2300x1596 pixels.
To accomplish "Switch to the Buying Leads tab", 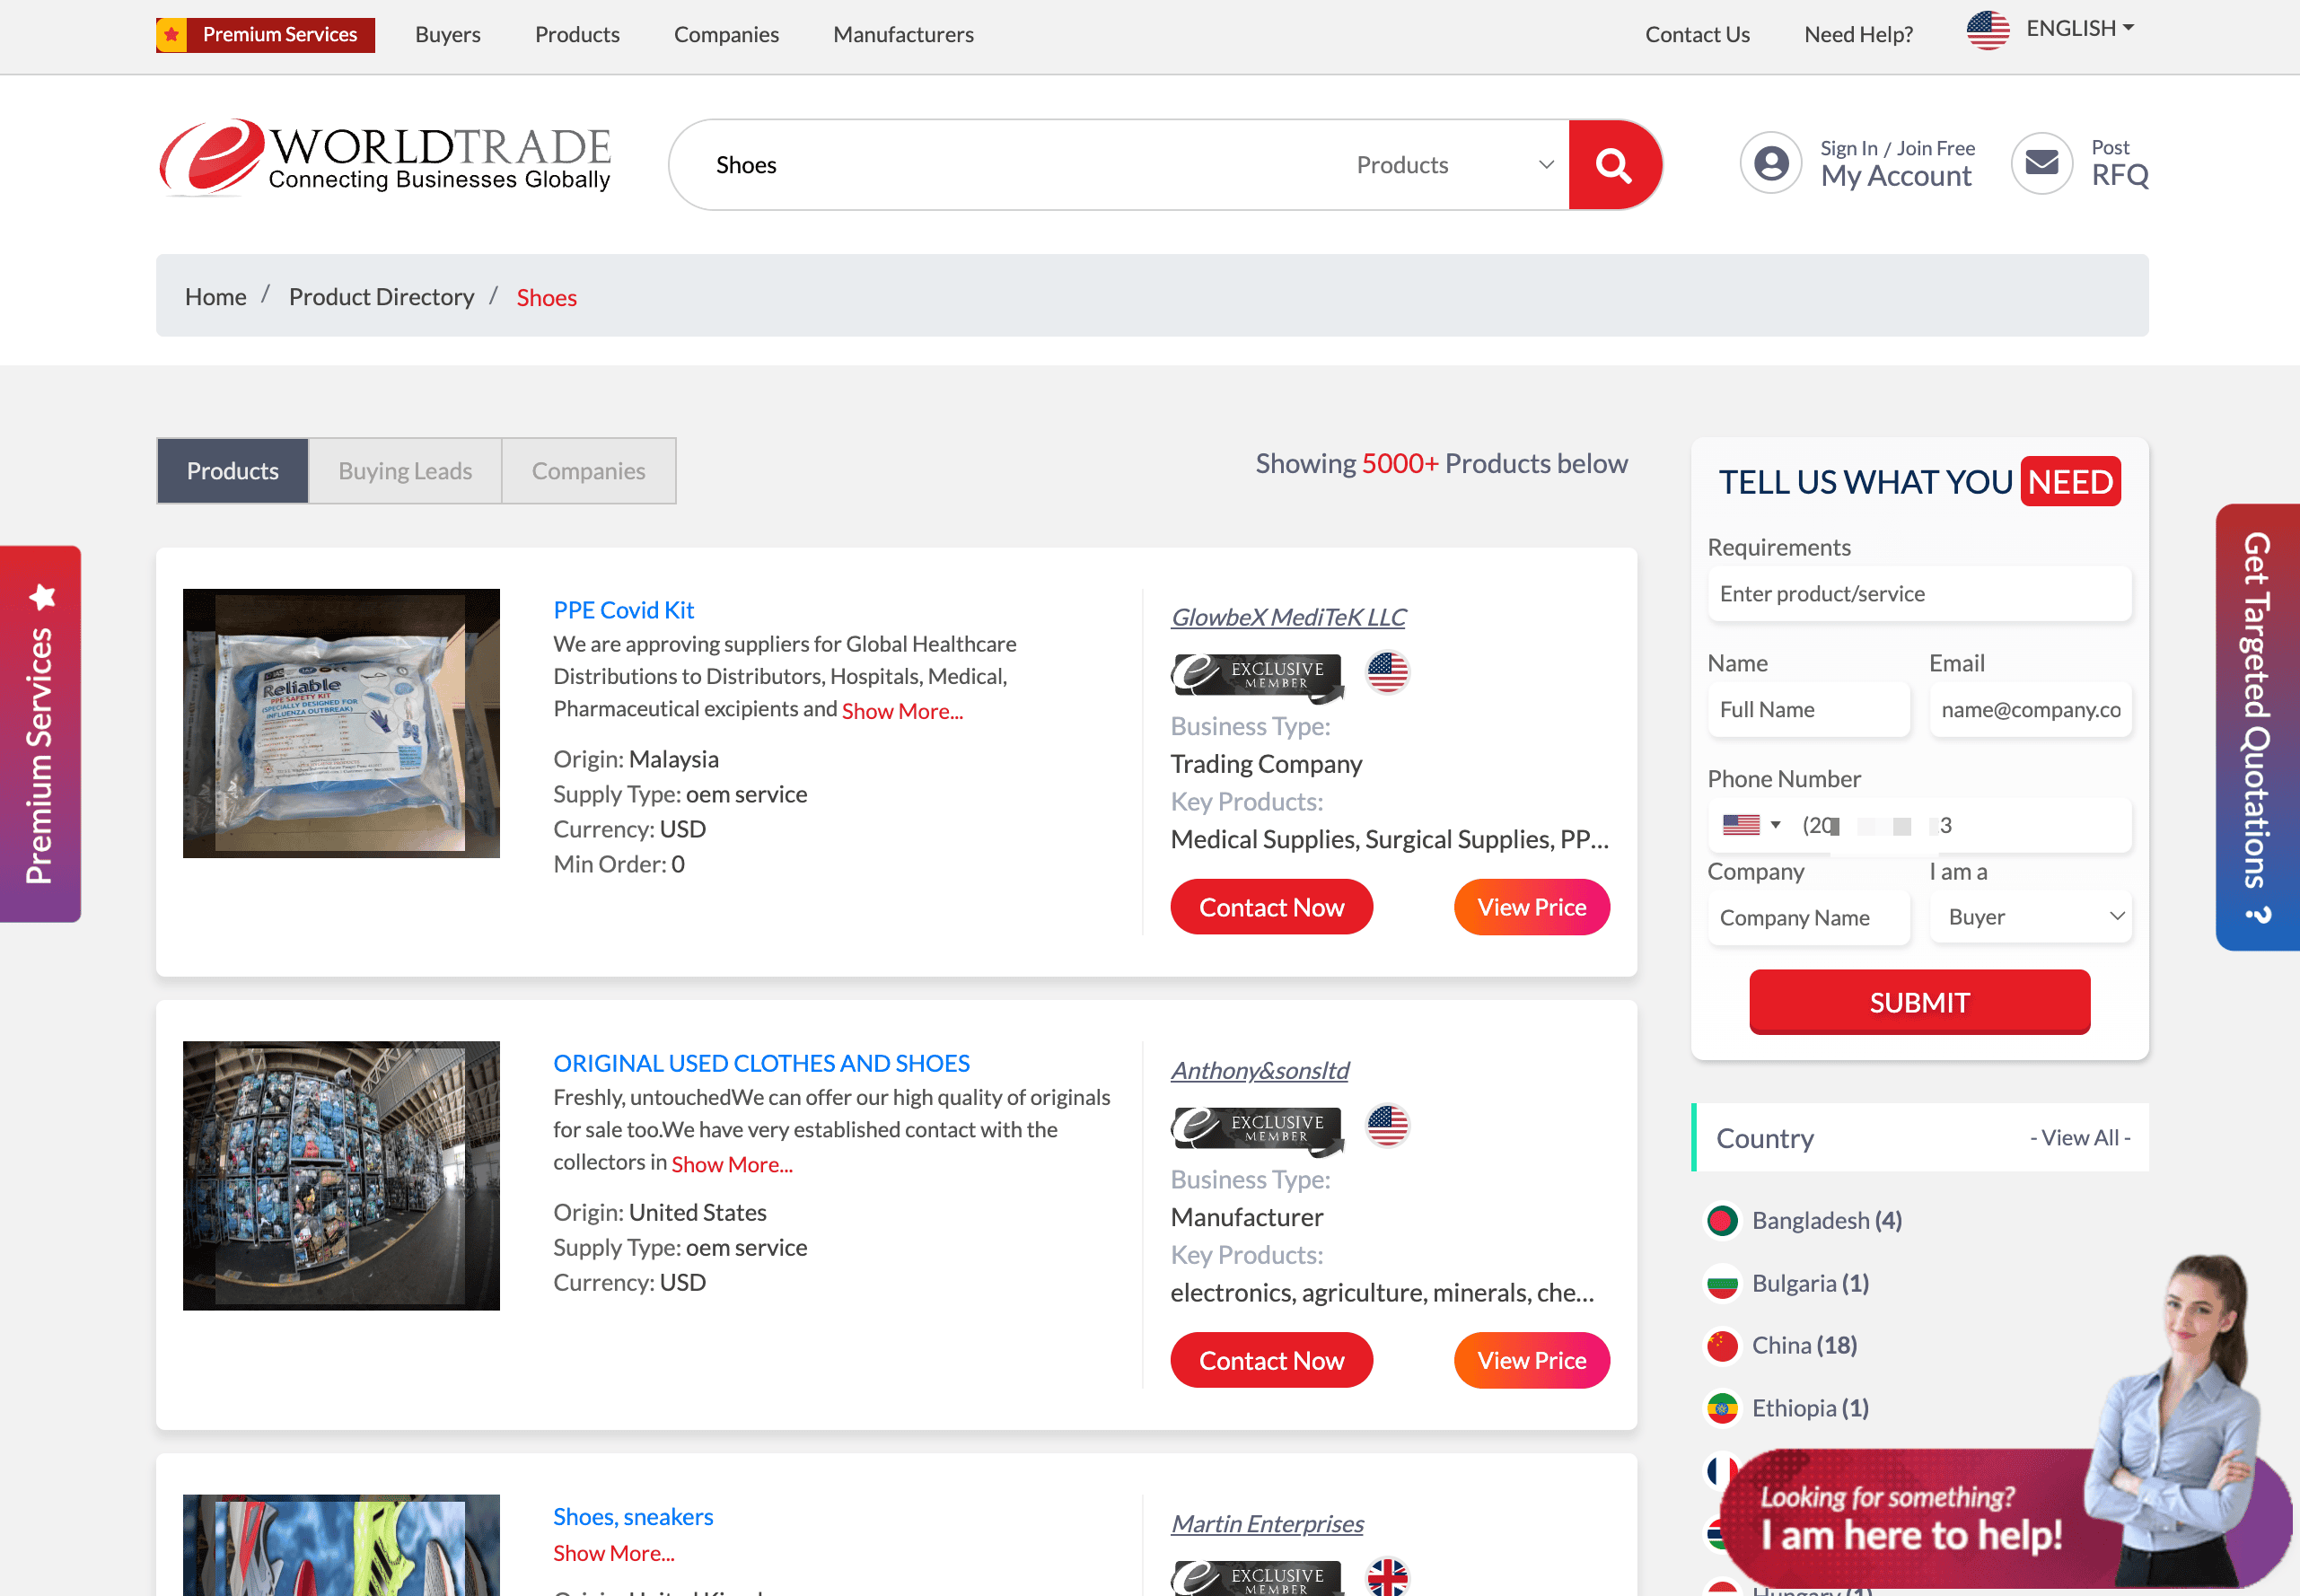I will coord(405,471).
